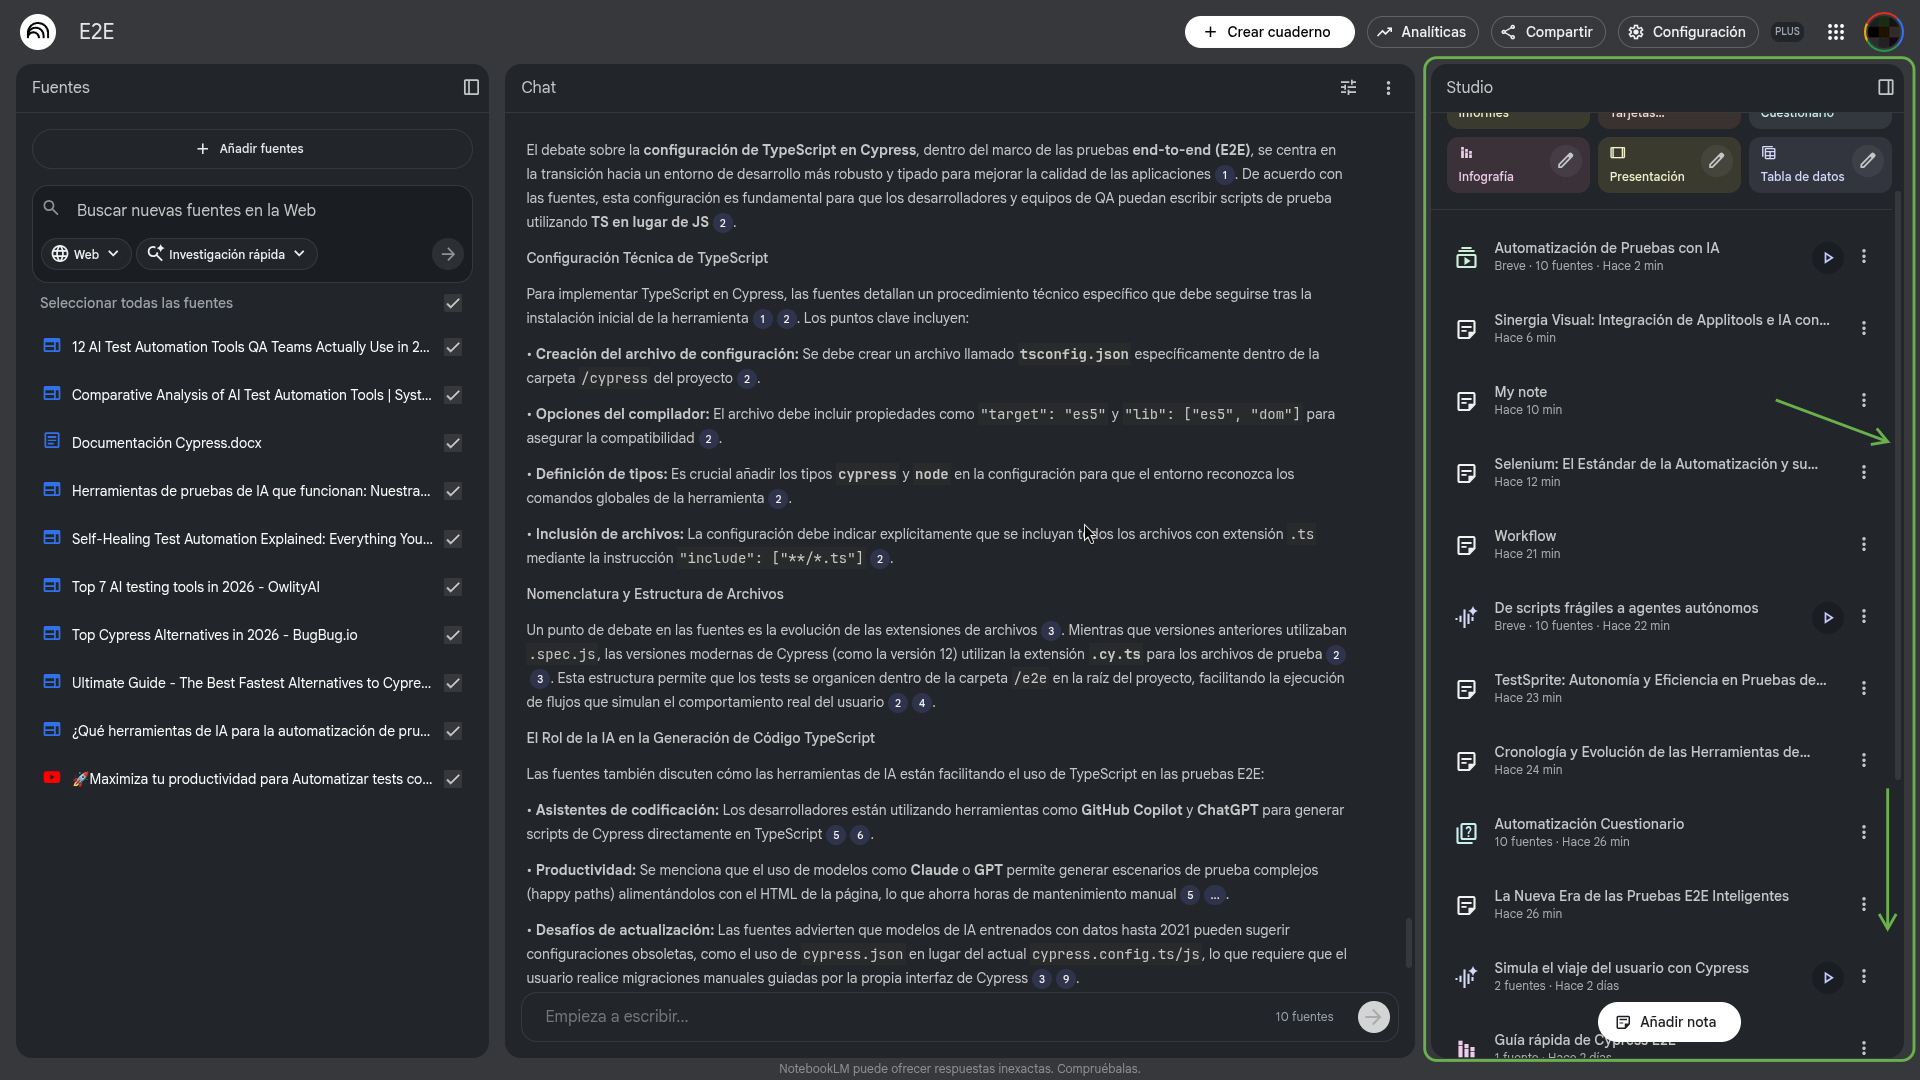Click the Studio panel vertical scrollbar

(1898, 485)
